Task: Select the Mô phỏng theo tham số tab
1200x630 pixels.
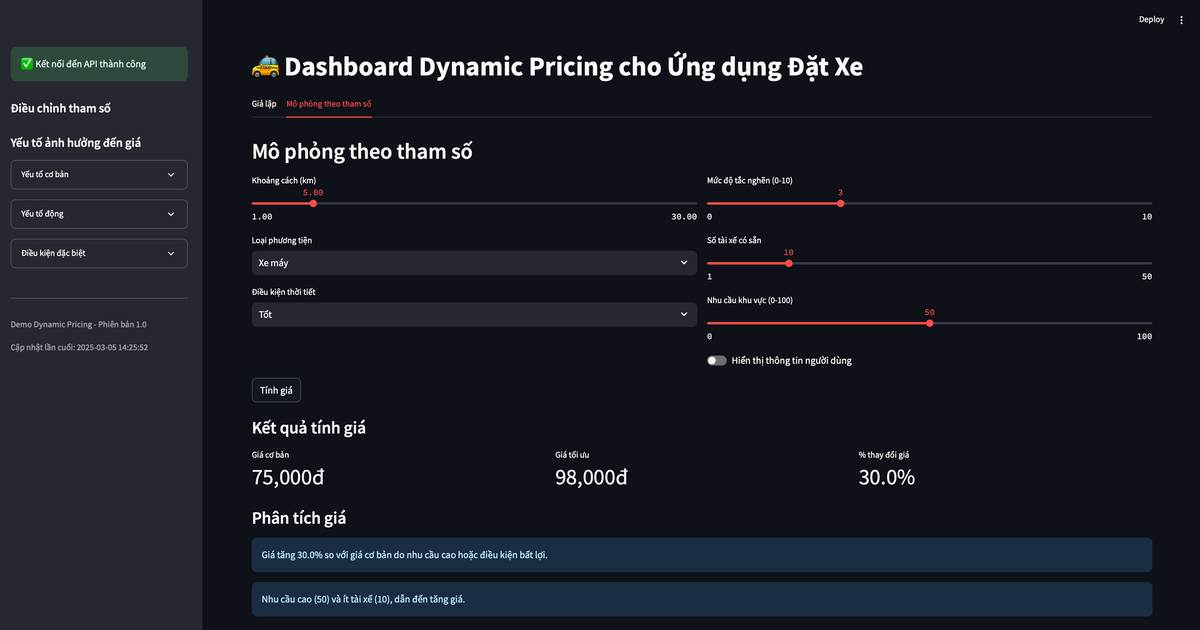Action: tap(328, 103)
